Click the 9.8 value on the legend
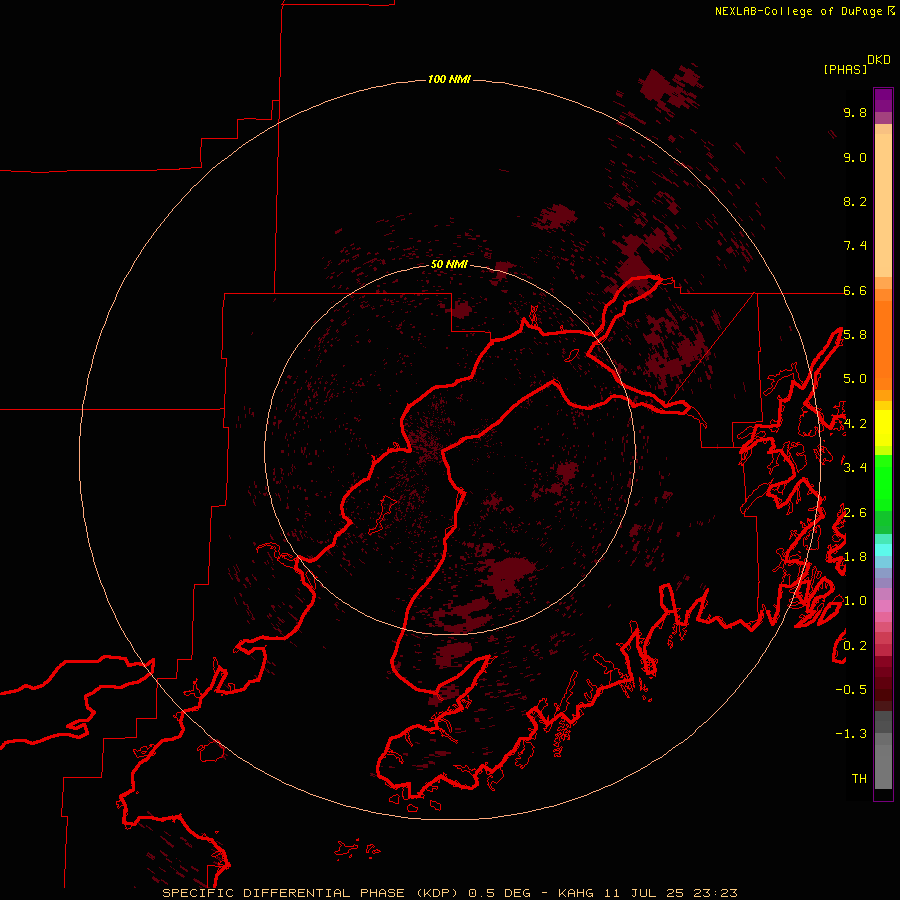This screenshot has width=900, height=900. 855,112
